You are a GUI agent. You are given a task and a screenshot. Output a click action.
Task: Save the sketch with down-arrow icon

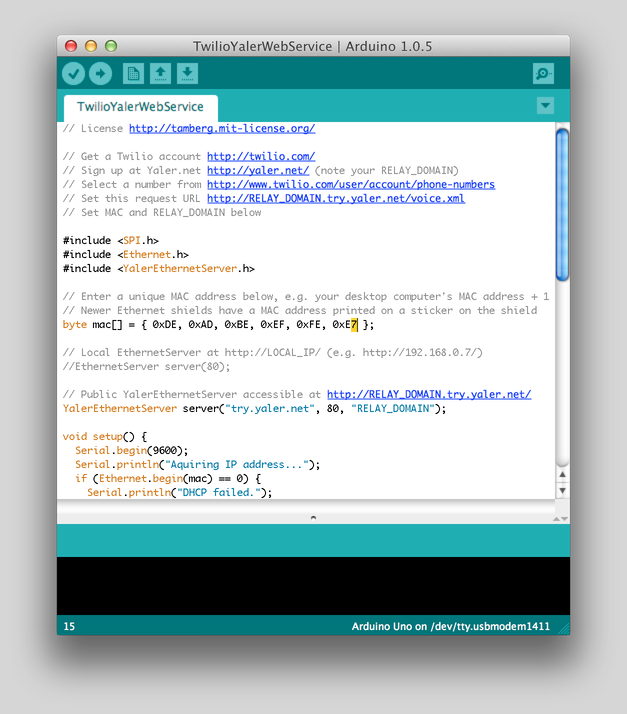(x=187, y=74)
